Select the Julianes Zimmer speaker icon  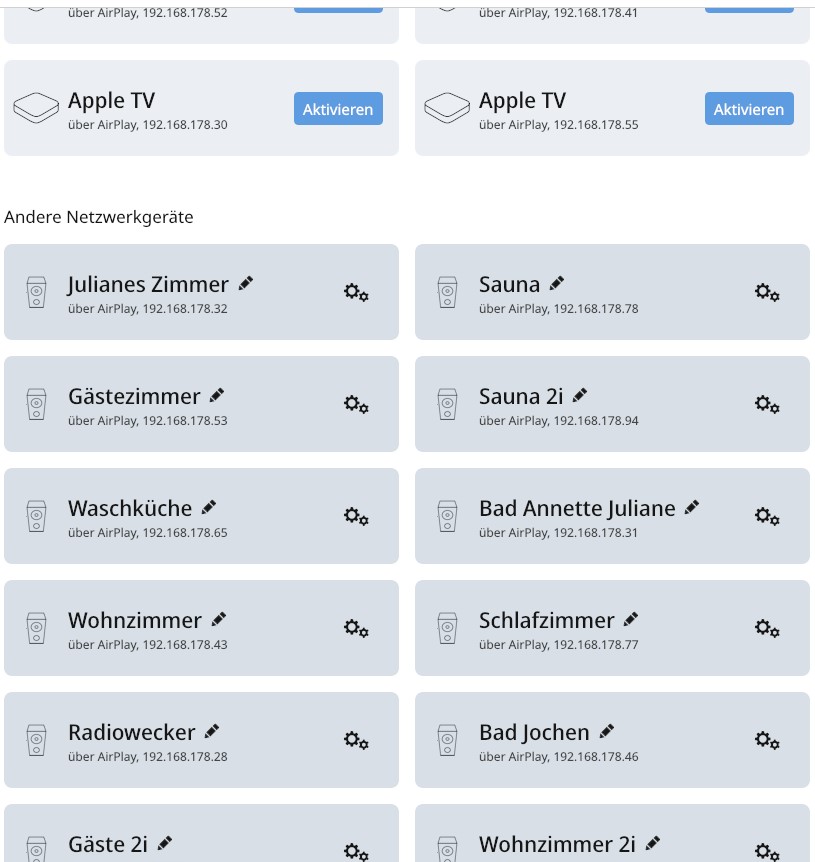pyautogui.click(x=36, y=292)
